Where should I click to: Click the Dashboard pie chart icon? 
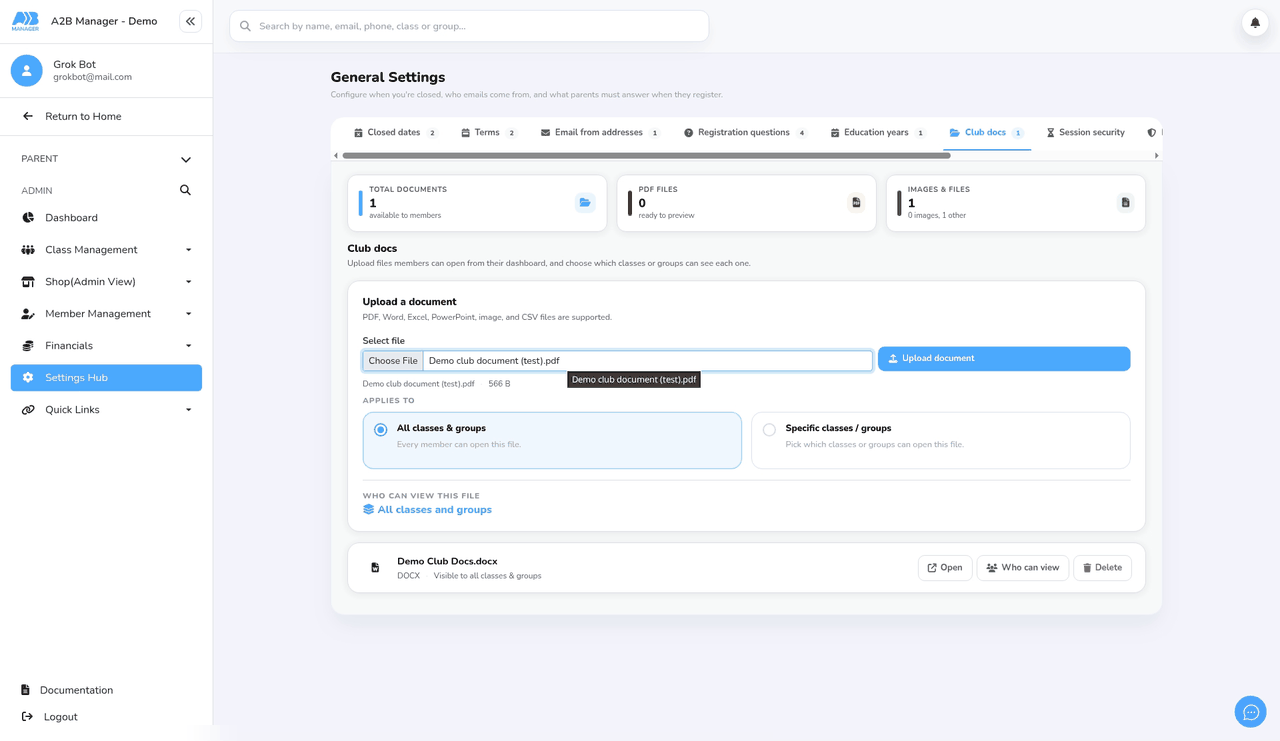click(x=28, y=217)
